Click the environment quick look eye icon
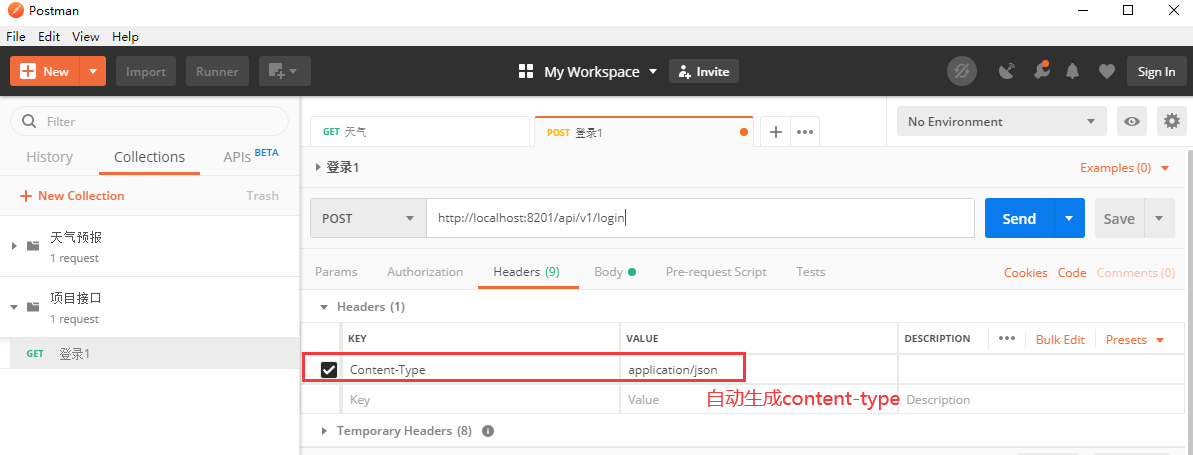Viewport: 1193px width, 455px height. tap(1132, 122)
